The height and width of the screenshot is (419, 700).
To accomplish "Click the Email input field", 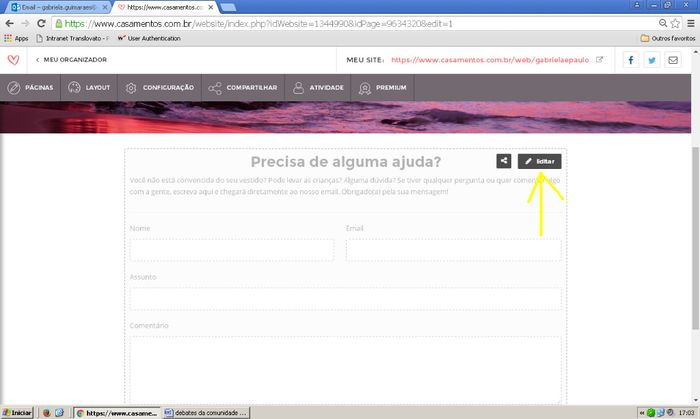I will click(x=454, y=250).
